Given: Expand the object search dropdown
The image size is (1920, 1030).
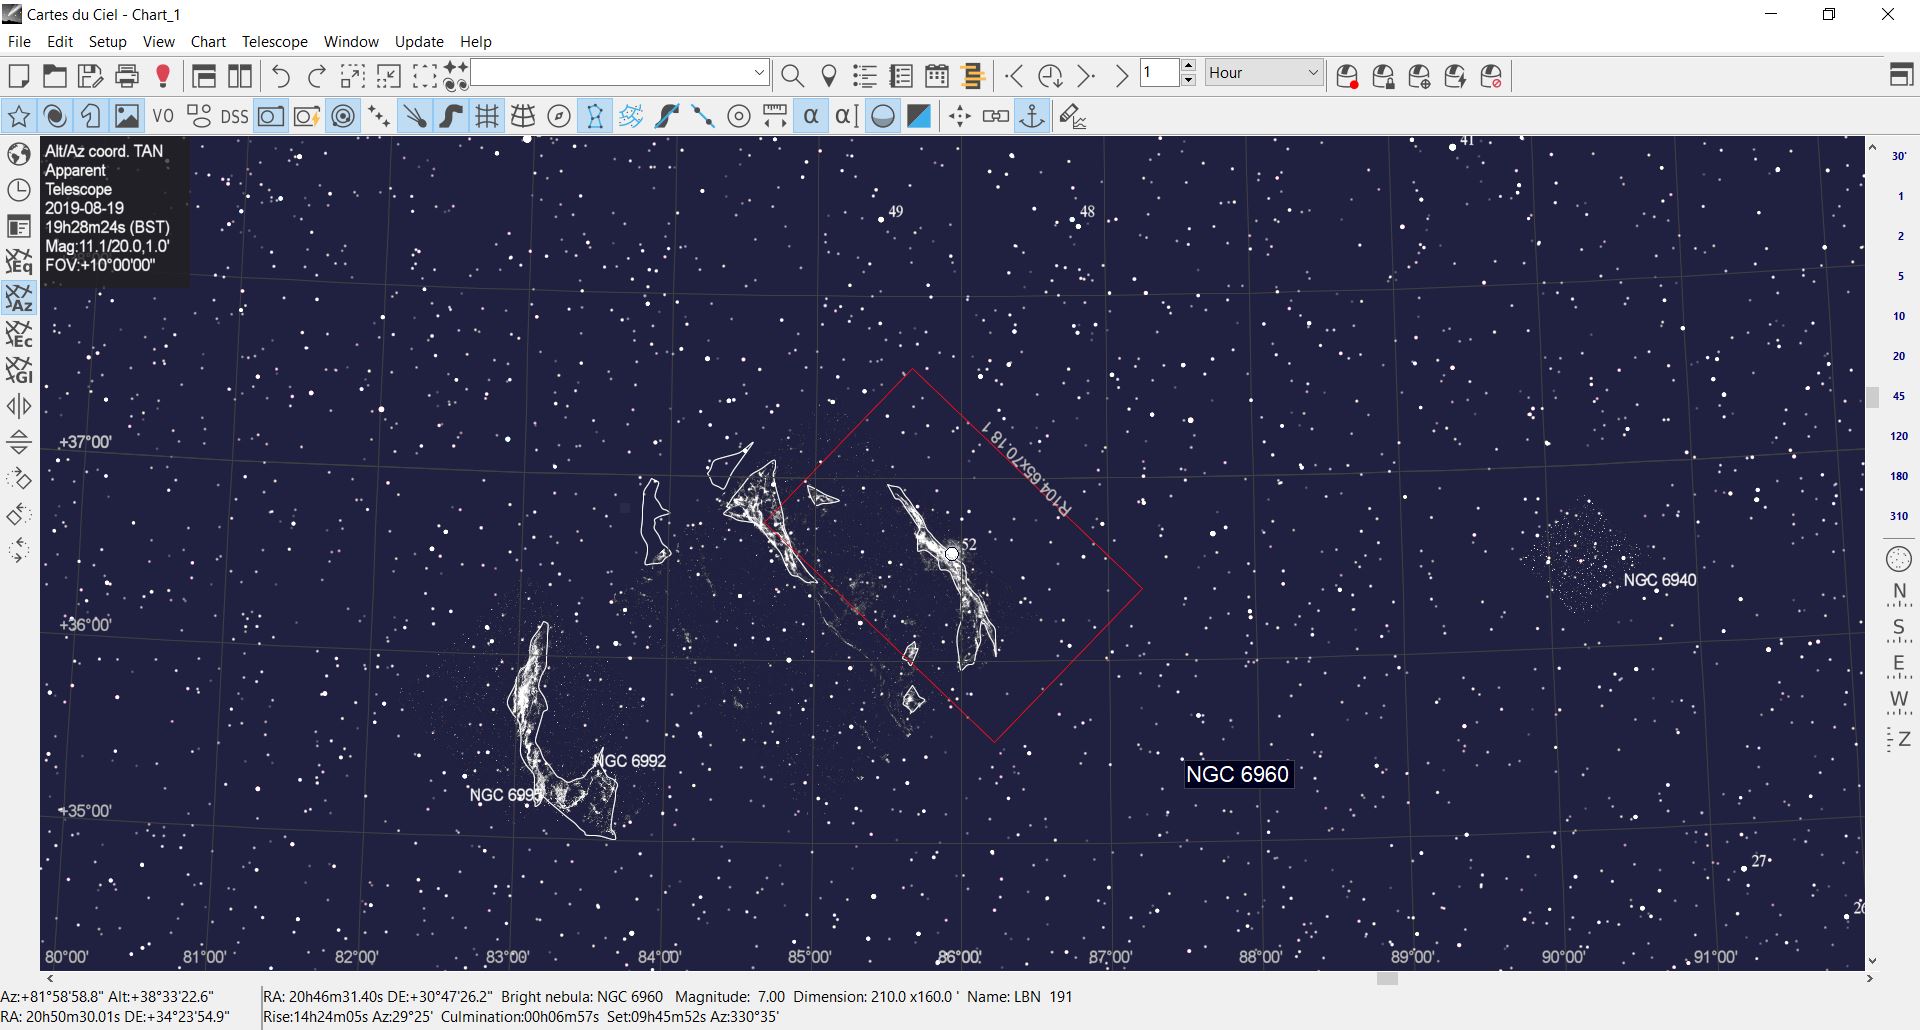Looking at the screenshot, I should [x=759, y=73].
